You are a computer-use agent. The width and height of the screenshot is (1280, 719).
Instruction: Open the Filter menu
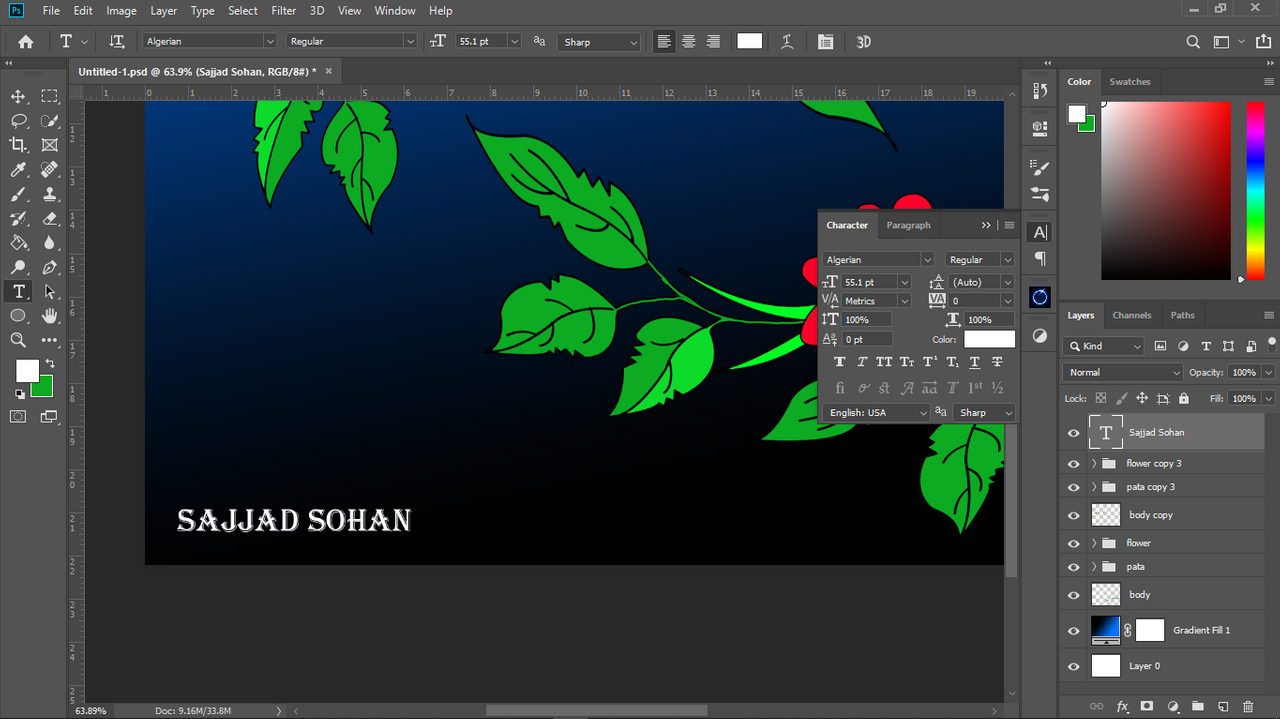pos(284,11)
